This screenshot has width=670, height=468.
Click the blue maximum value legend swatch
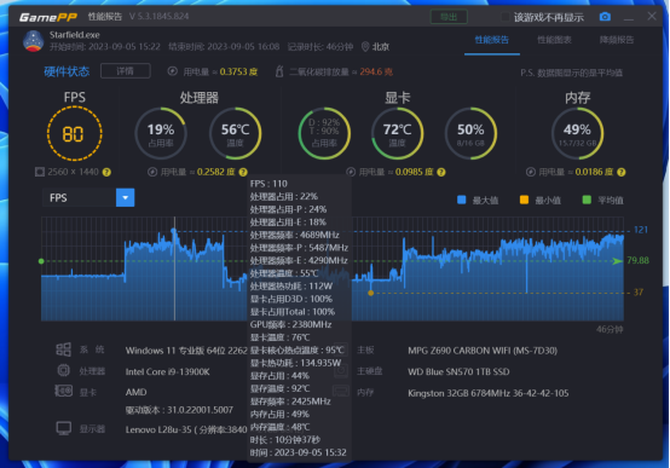point(461,200)
